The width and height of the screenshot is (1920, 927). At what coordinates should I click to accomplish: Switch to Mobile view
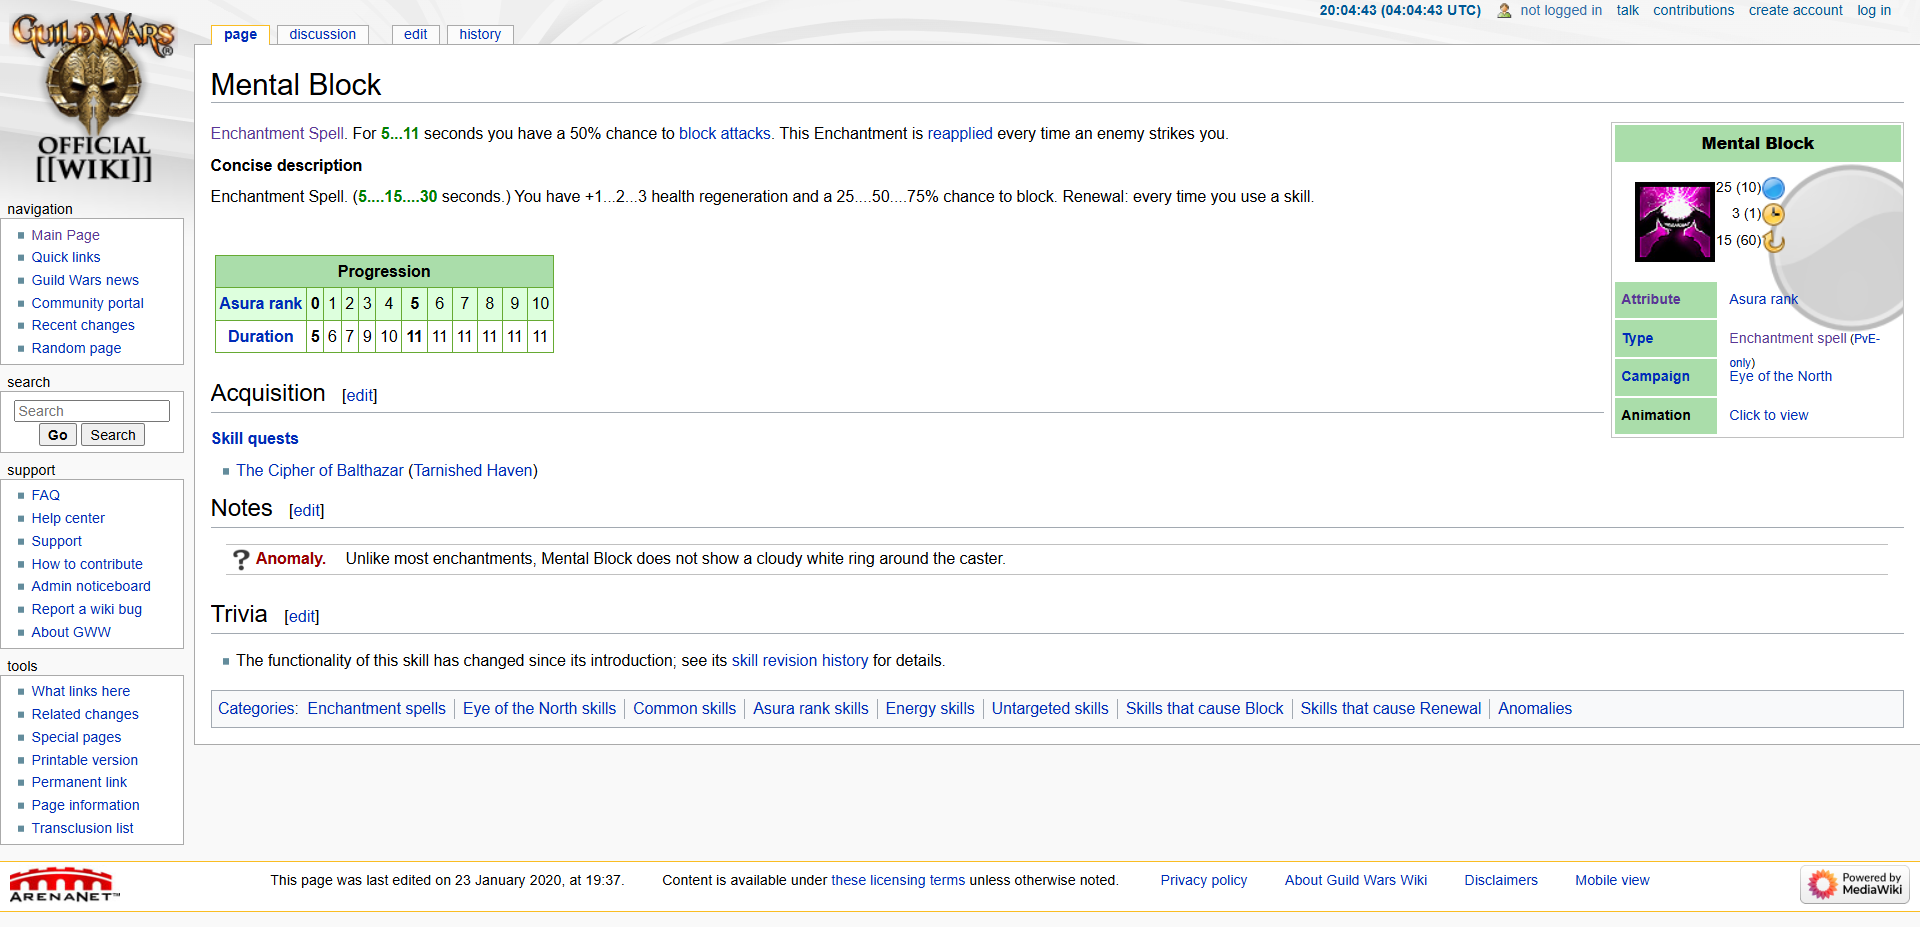(1612, 880)
